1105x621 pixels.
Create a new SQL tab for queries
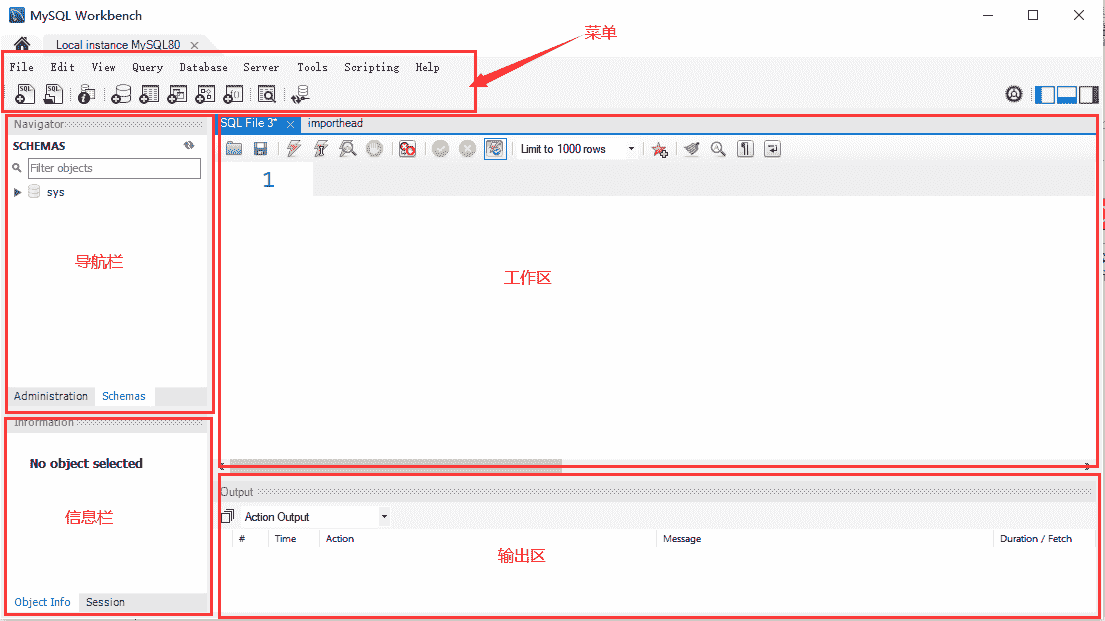25,94
